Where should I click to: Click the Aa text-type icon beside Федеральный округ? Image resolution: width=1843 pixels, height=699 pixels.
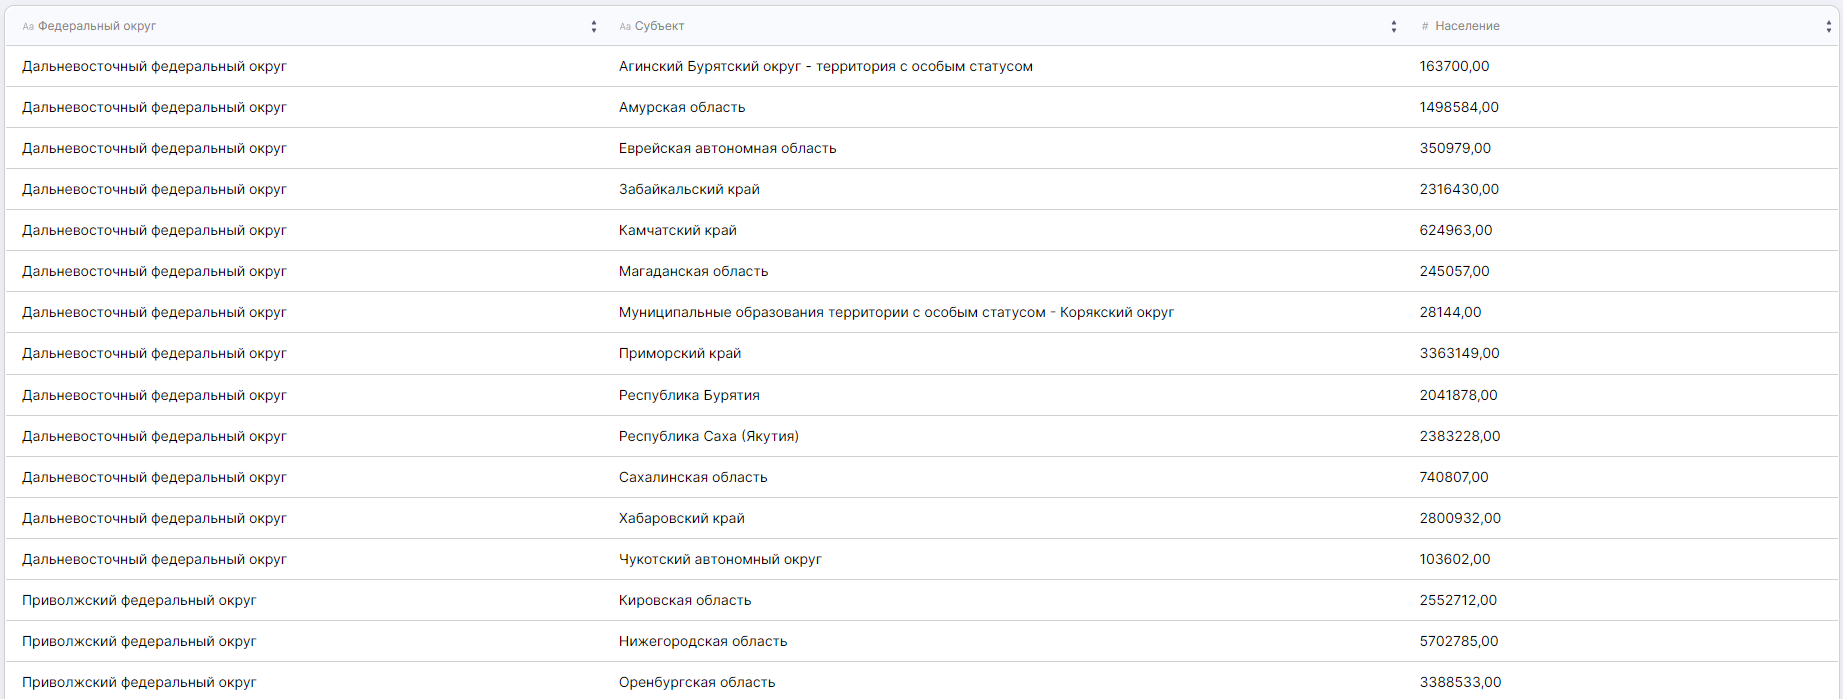(28, 27)
